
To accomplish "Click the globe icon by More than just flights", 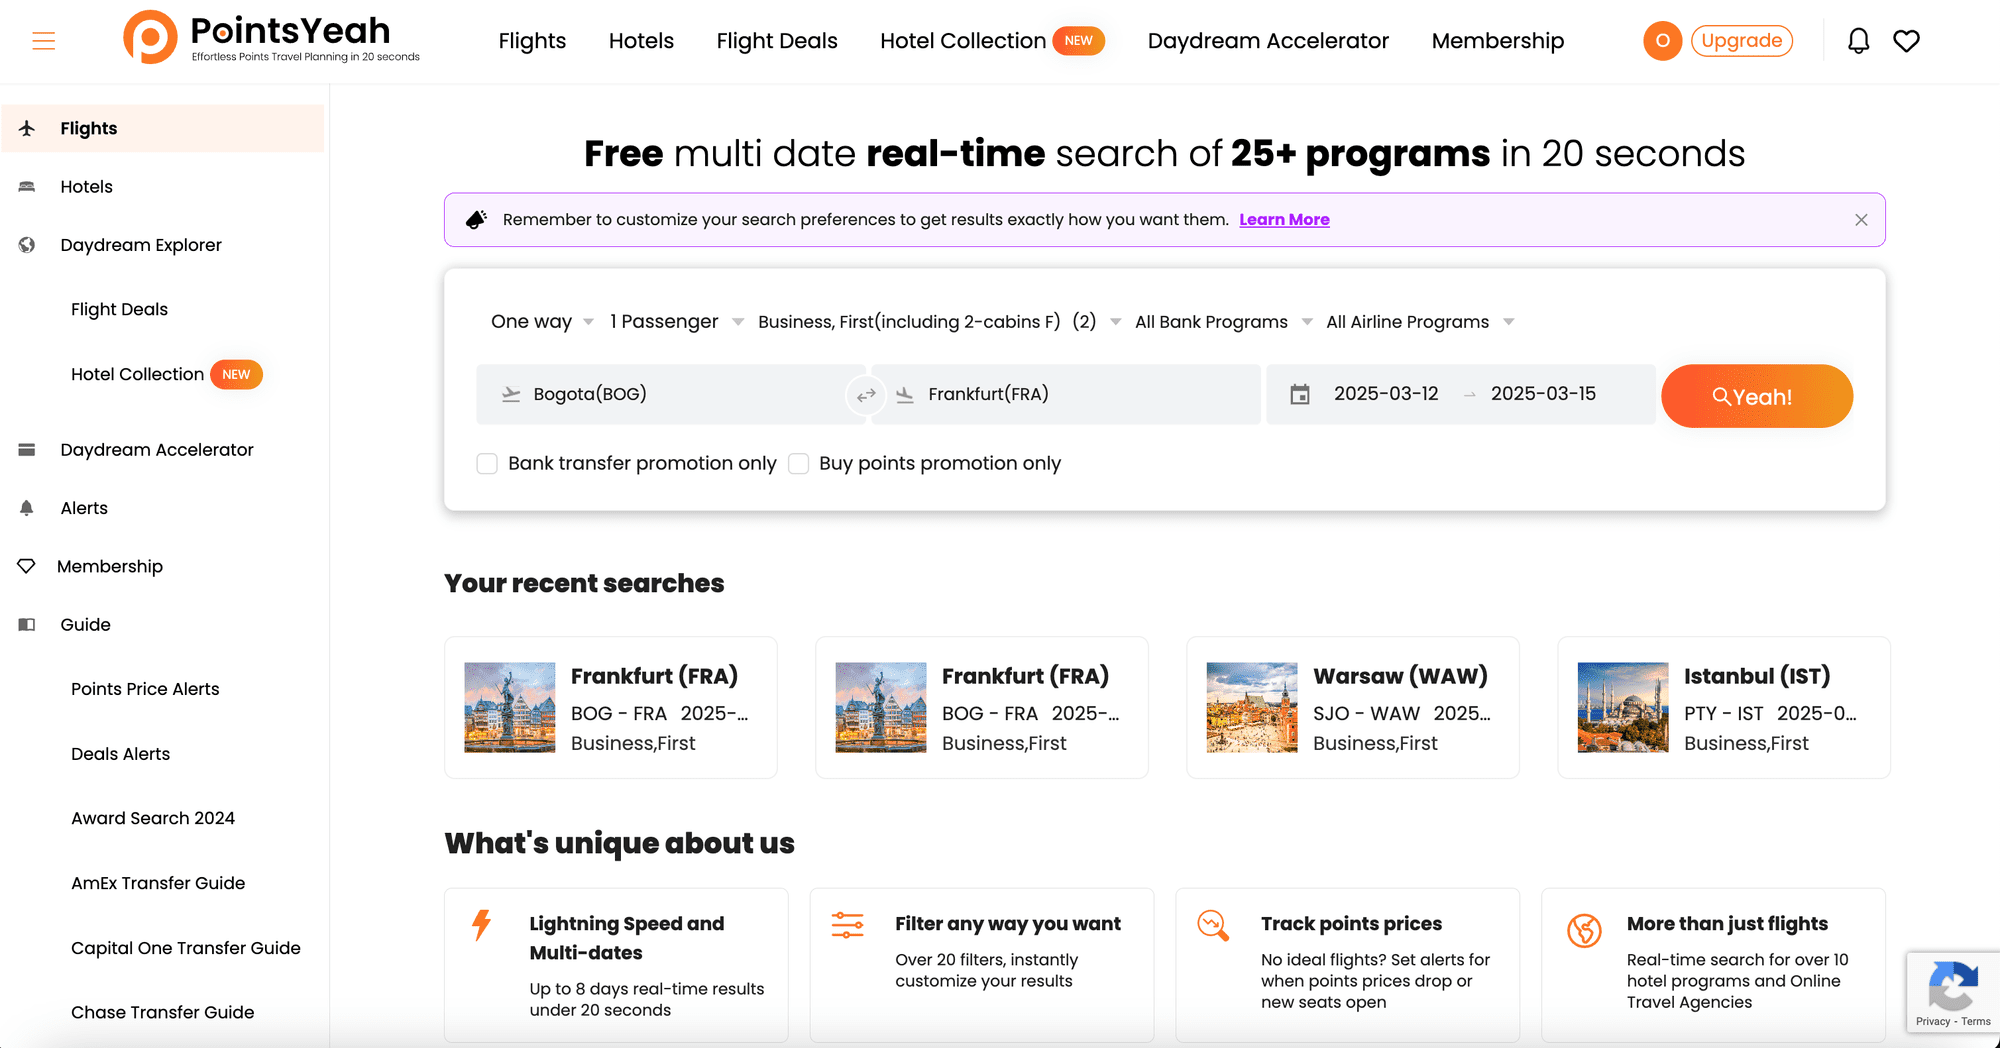I will (x=1584, y=930).
